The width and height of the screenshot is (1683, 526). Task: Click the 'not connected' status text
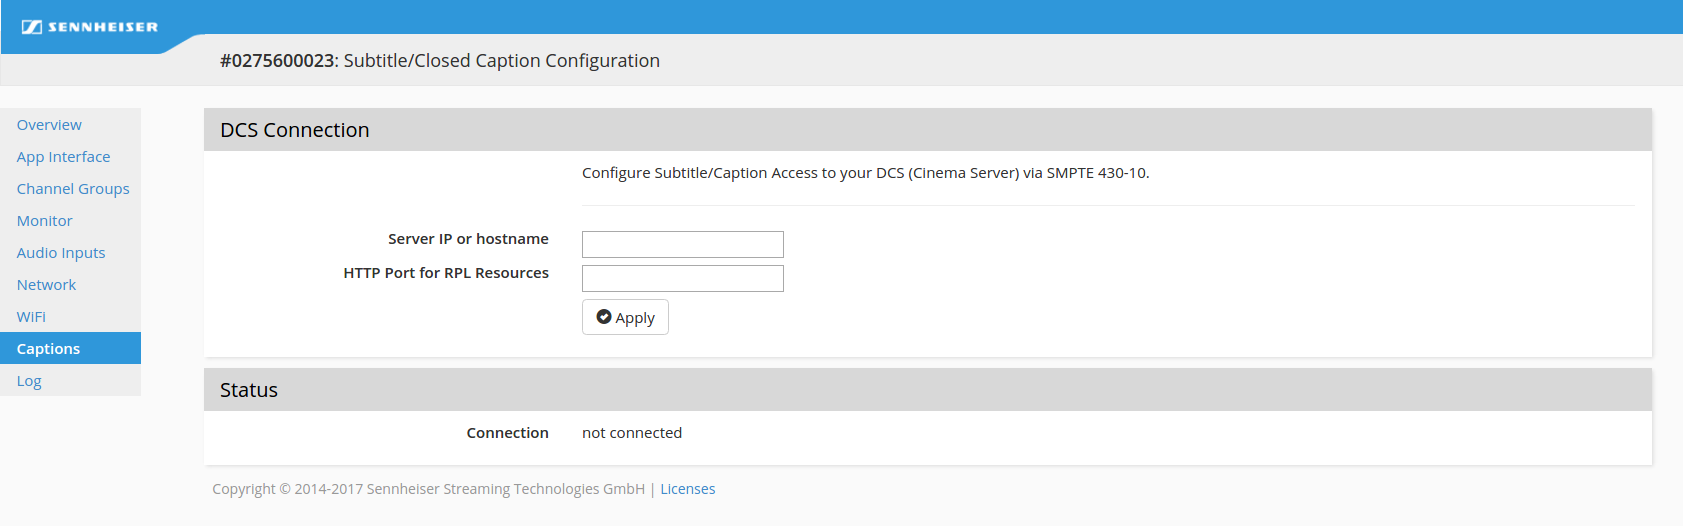(632, 433)
